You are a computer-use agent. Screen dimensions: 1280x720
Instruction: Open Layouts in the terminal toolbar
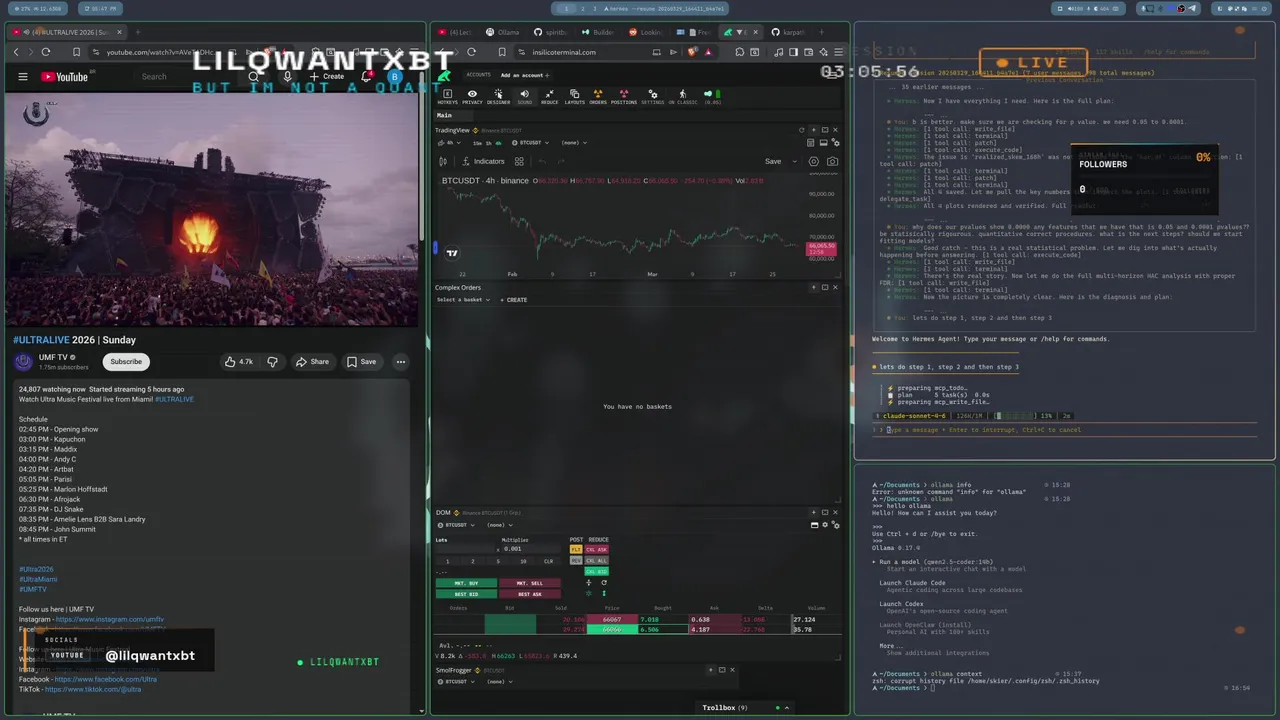574,97
